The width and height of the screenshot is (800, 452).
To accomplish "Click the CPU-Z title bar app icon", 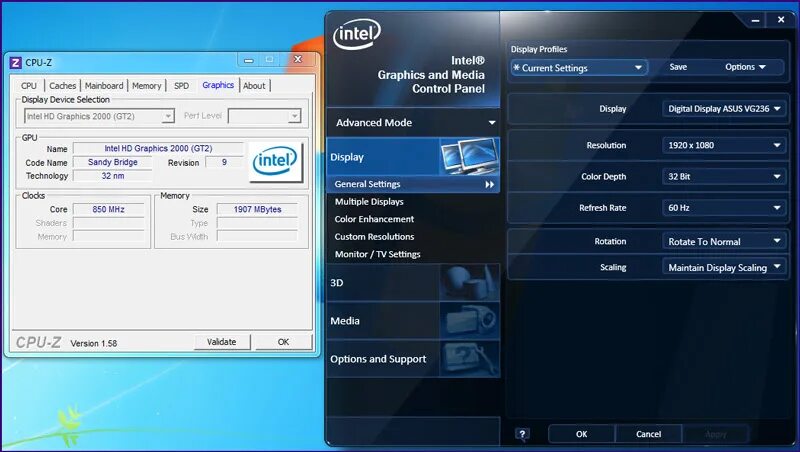I will click(16, 63).
